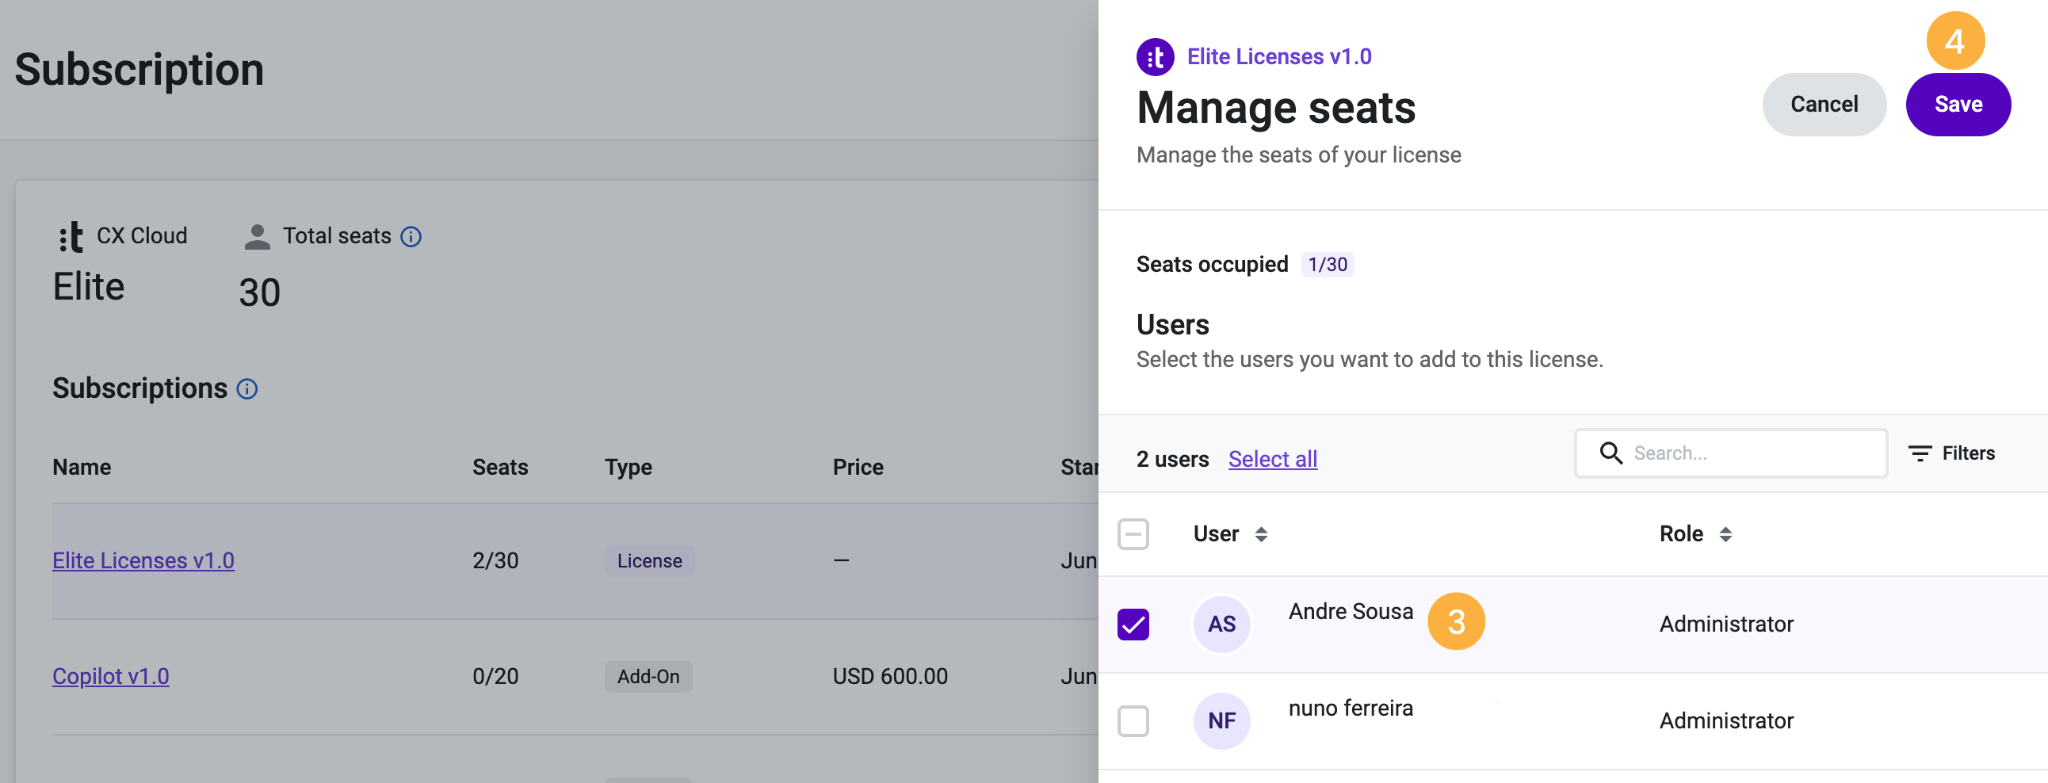Open the Filters button
2048x783 pixels.
point(1951,453)
